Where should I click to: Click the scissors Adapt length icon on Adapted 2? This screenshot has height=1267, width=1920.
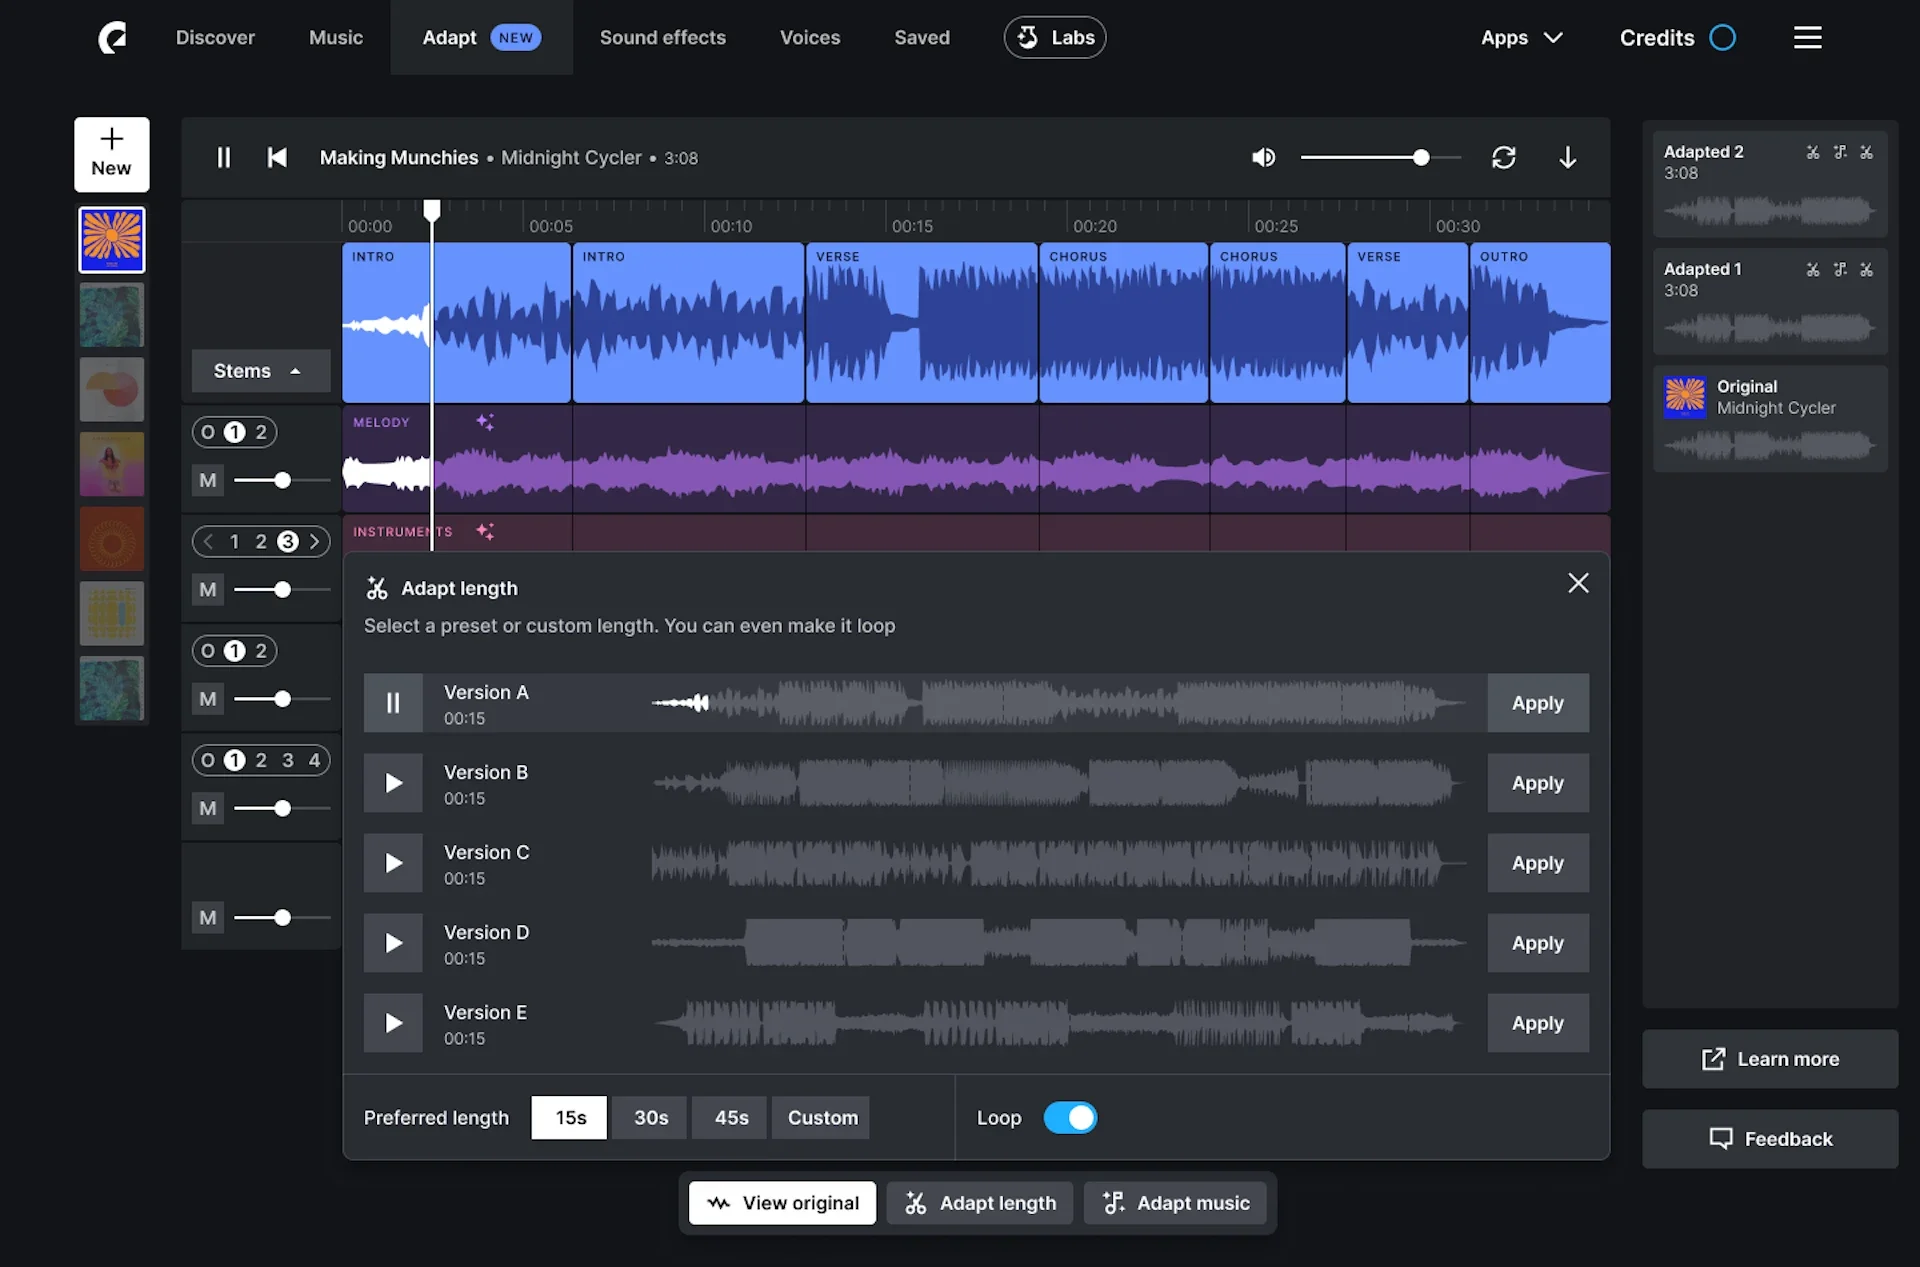pos(1812,151)
